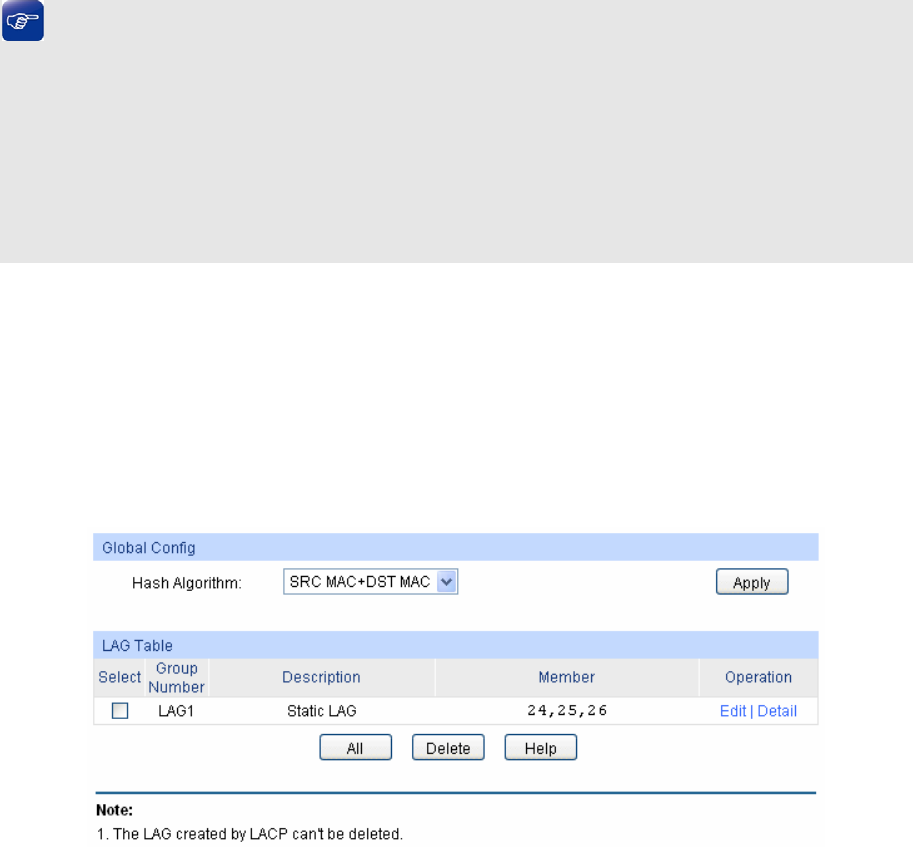Click the Operation column header
Image resolution: width=913 pixels, height=847 pixels.
click(758, 677)
